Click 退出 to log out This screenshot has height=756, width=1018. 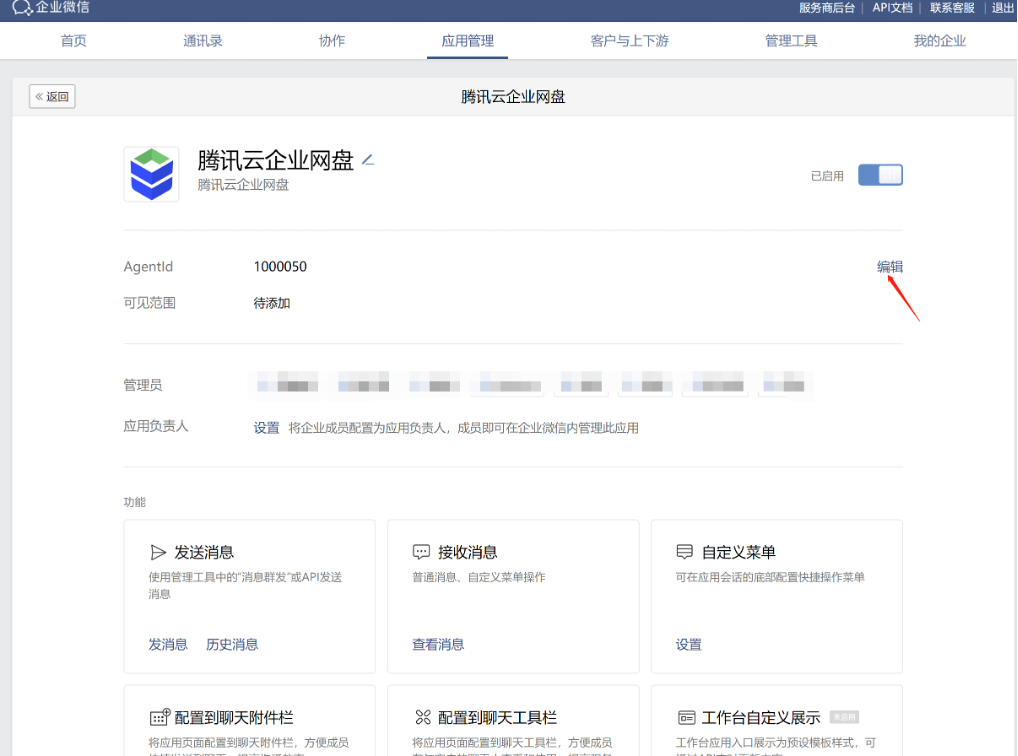[1002, 8]
